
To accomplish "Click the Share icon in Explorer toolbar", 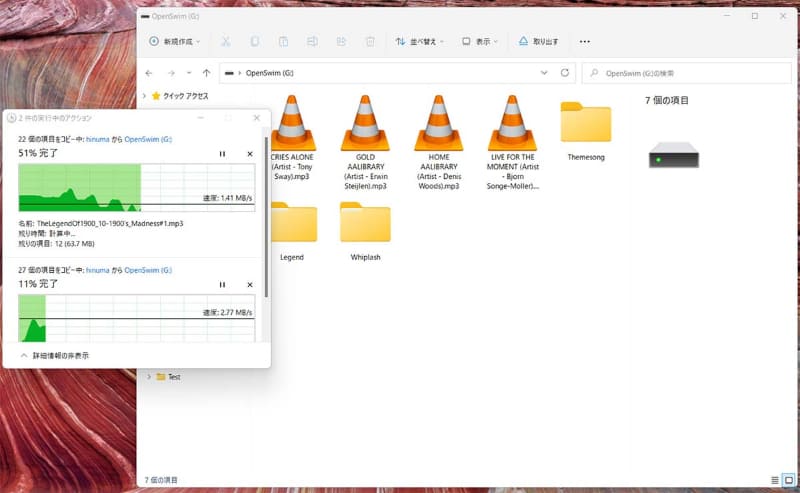I will coord(341,42).
